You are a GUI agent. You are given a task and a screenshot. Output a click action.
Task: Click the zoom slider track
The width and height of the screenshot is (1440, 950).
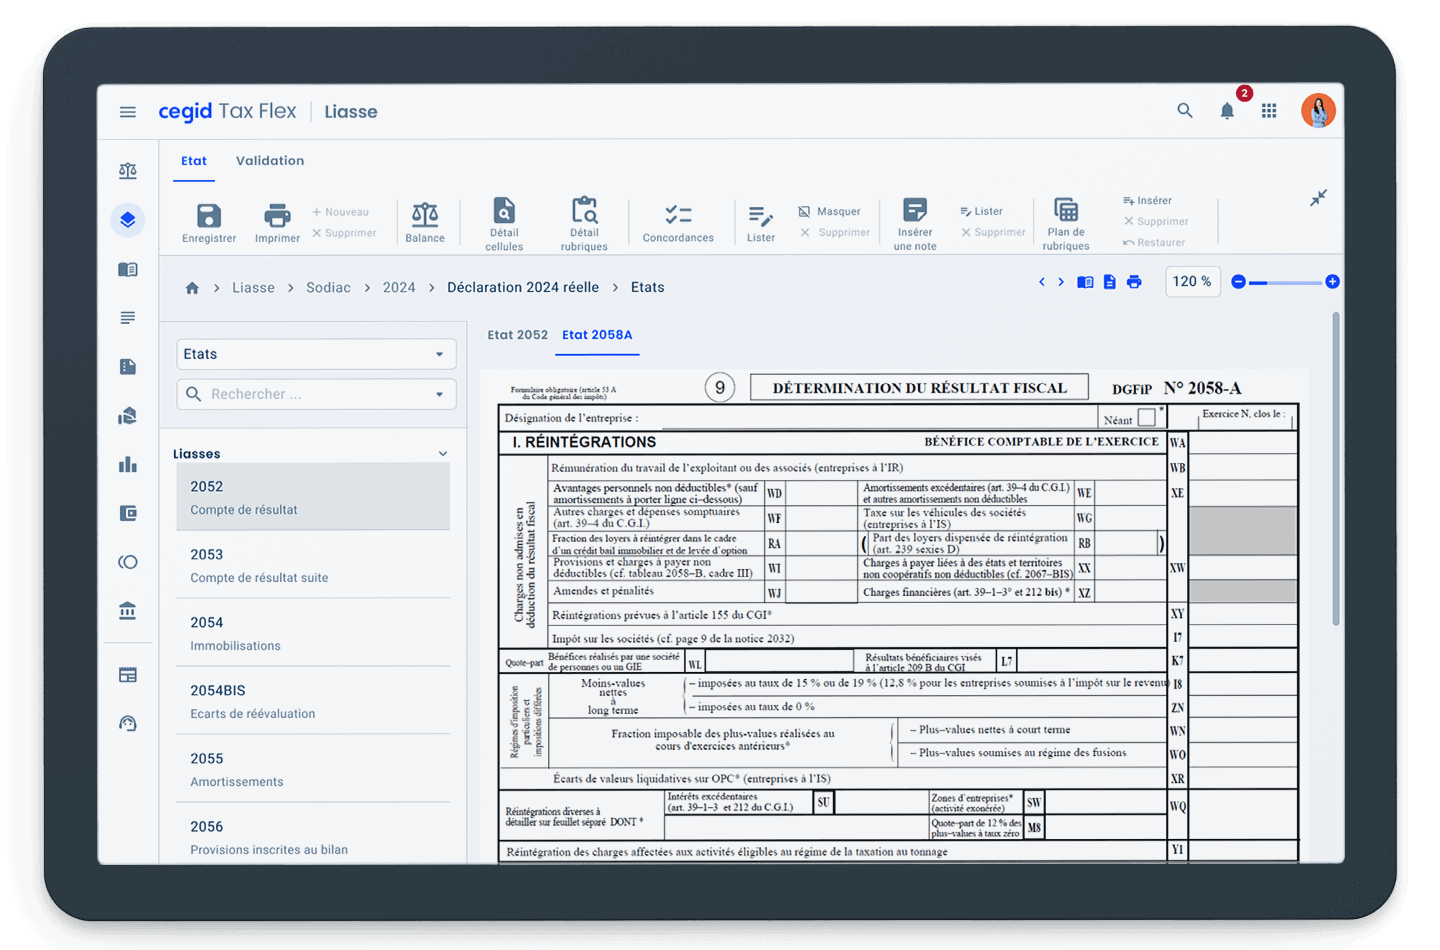pos(1290,283)
